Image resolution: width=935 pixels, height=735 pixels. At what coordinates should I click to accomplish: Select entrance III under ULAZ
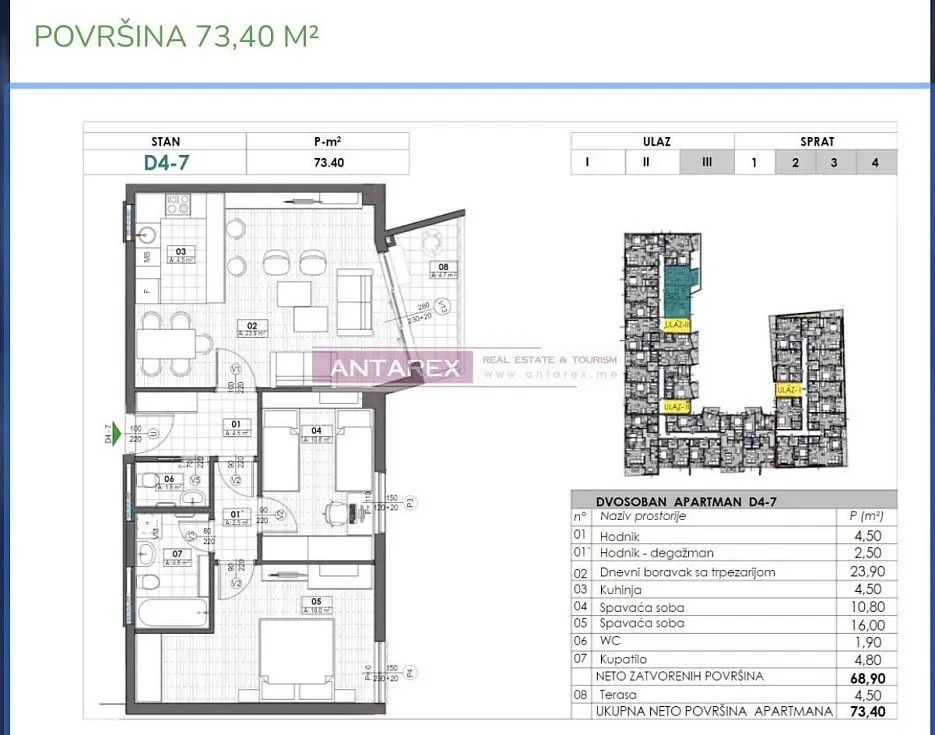[x=707, y=162]
